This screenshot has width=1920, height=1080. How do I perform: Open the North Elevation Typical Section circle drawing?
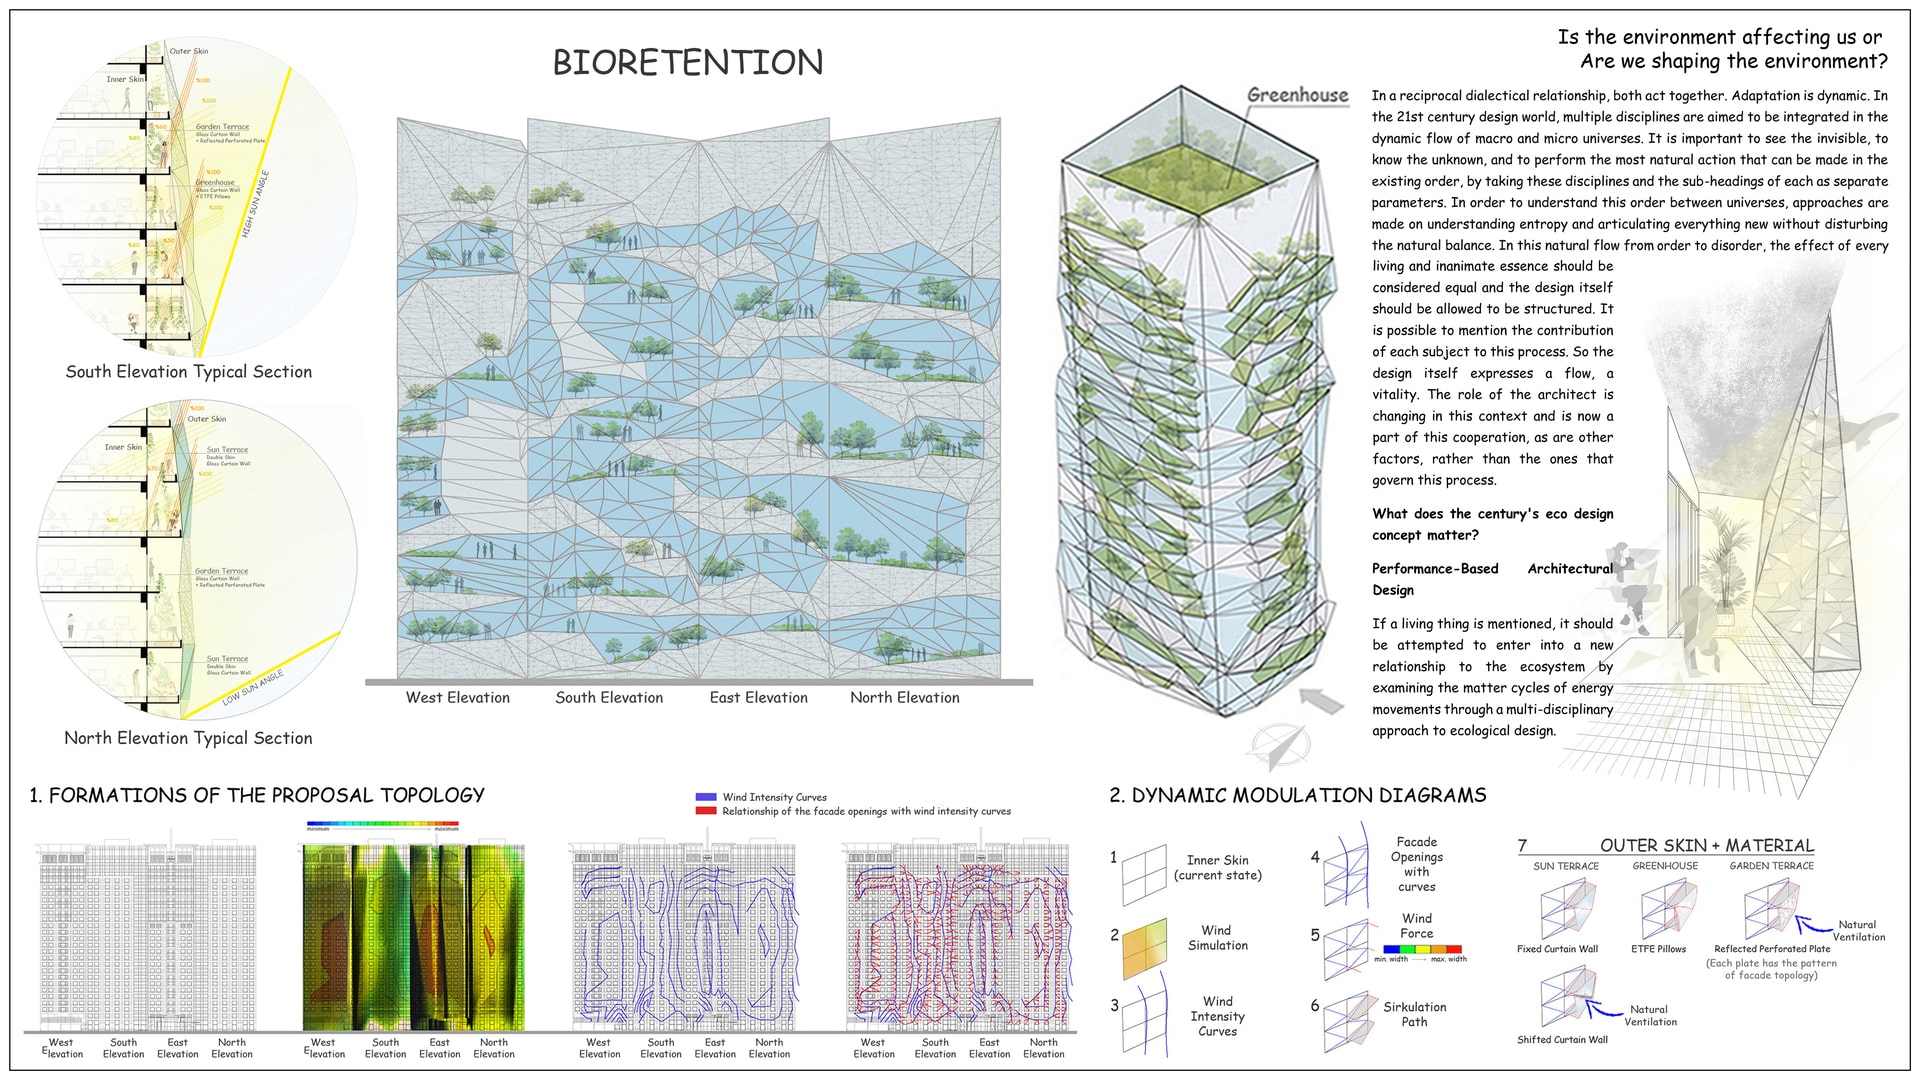(x=197, y=559)
